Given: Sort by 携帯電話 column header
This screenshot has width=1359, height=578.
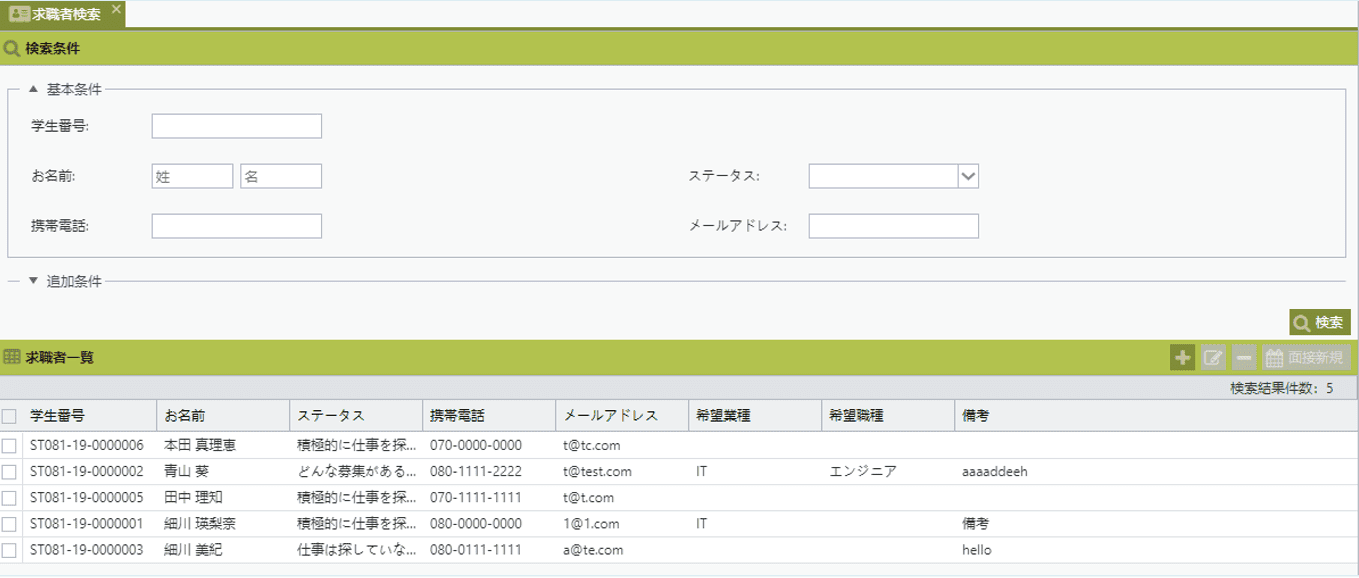Looking at the screenshot, I should point(489,416).
